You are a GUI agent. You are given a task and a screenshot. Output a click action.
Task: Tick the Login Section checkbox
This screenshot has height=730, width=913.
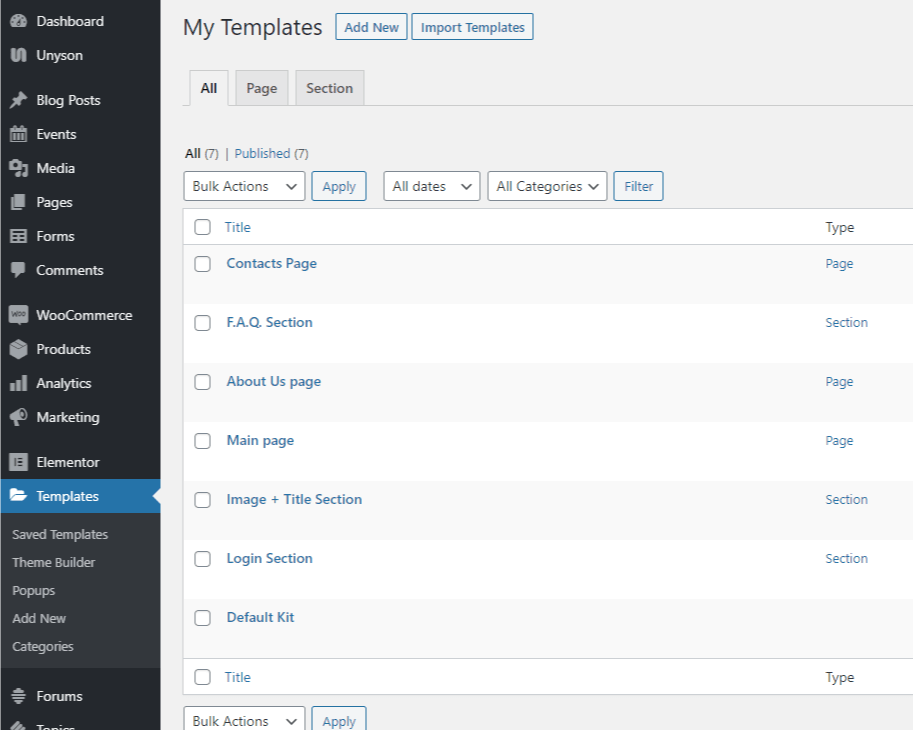point(203,559)
